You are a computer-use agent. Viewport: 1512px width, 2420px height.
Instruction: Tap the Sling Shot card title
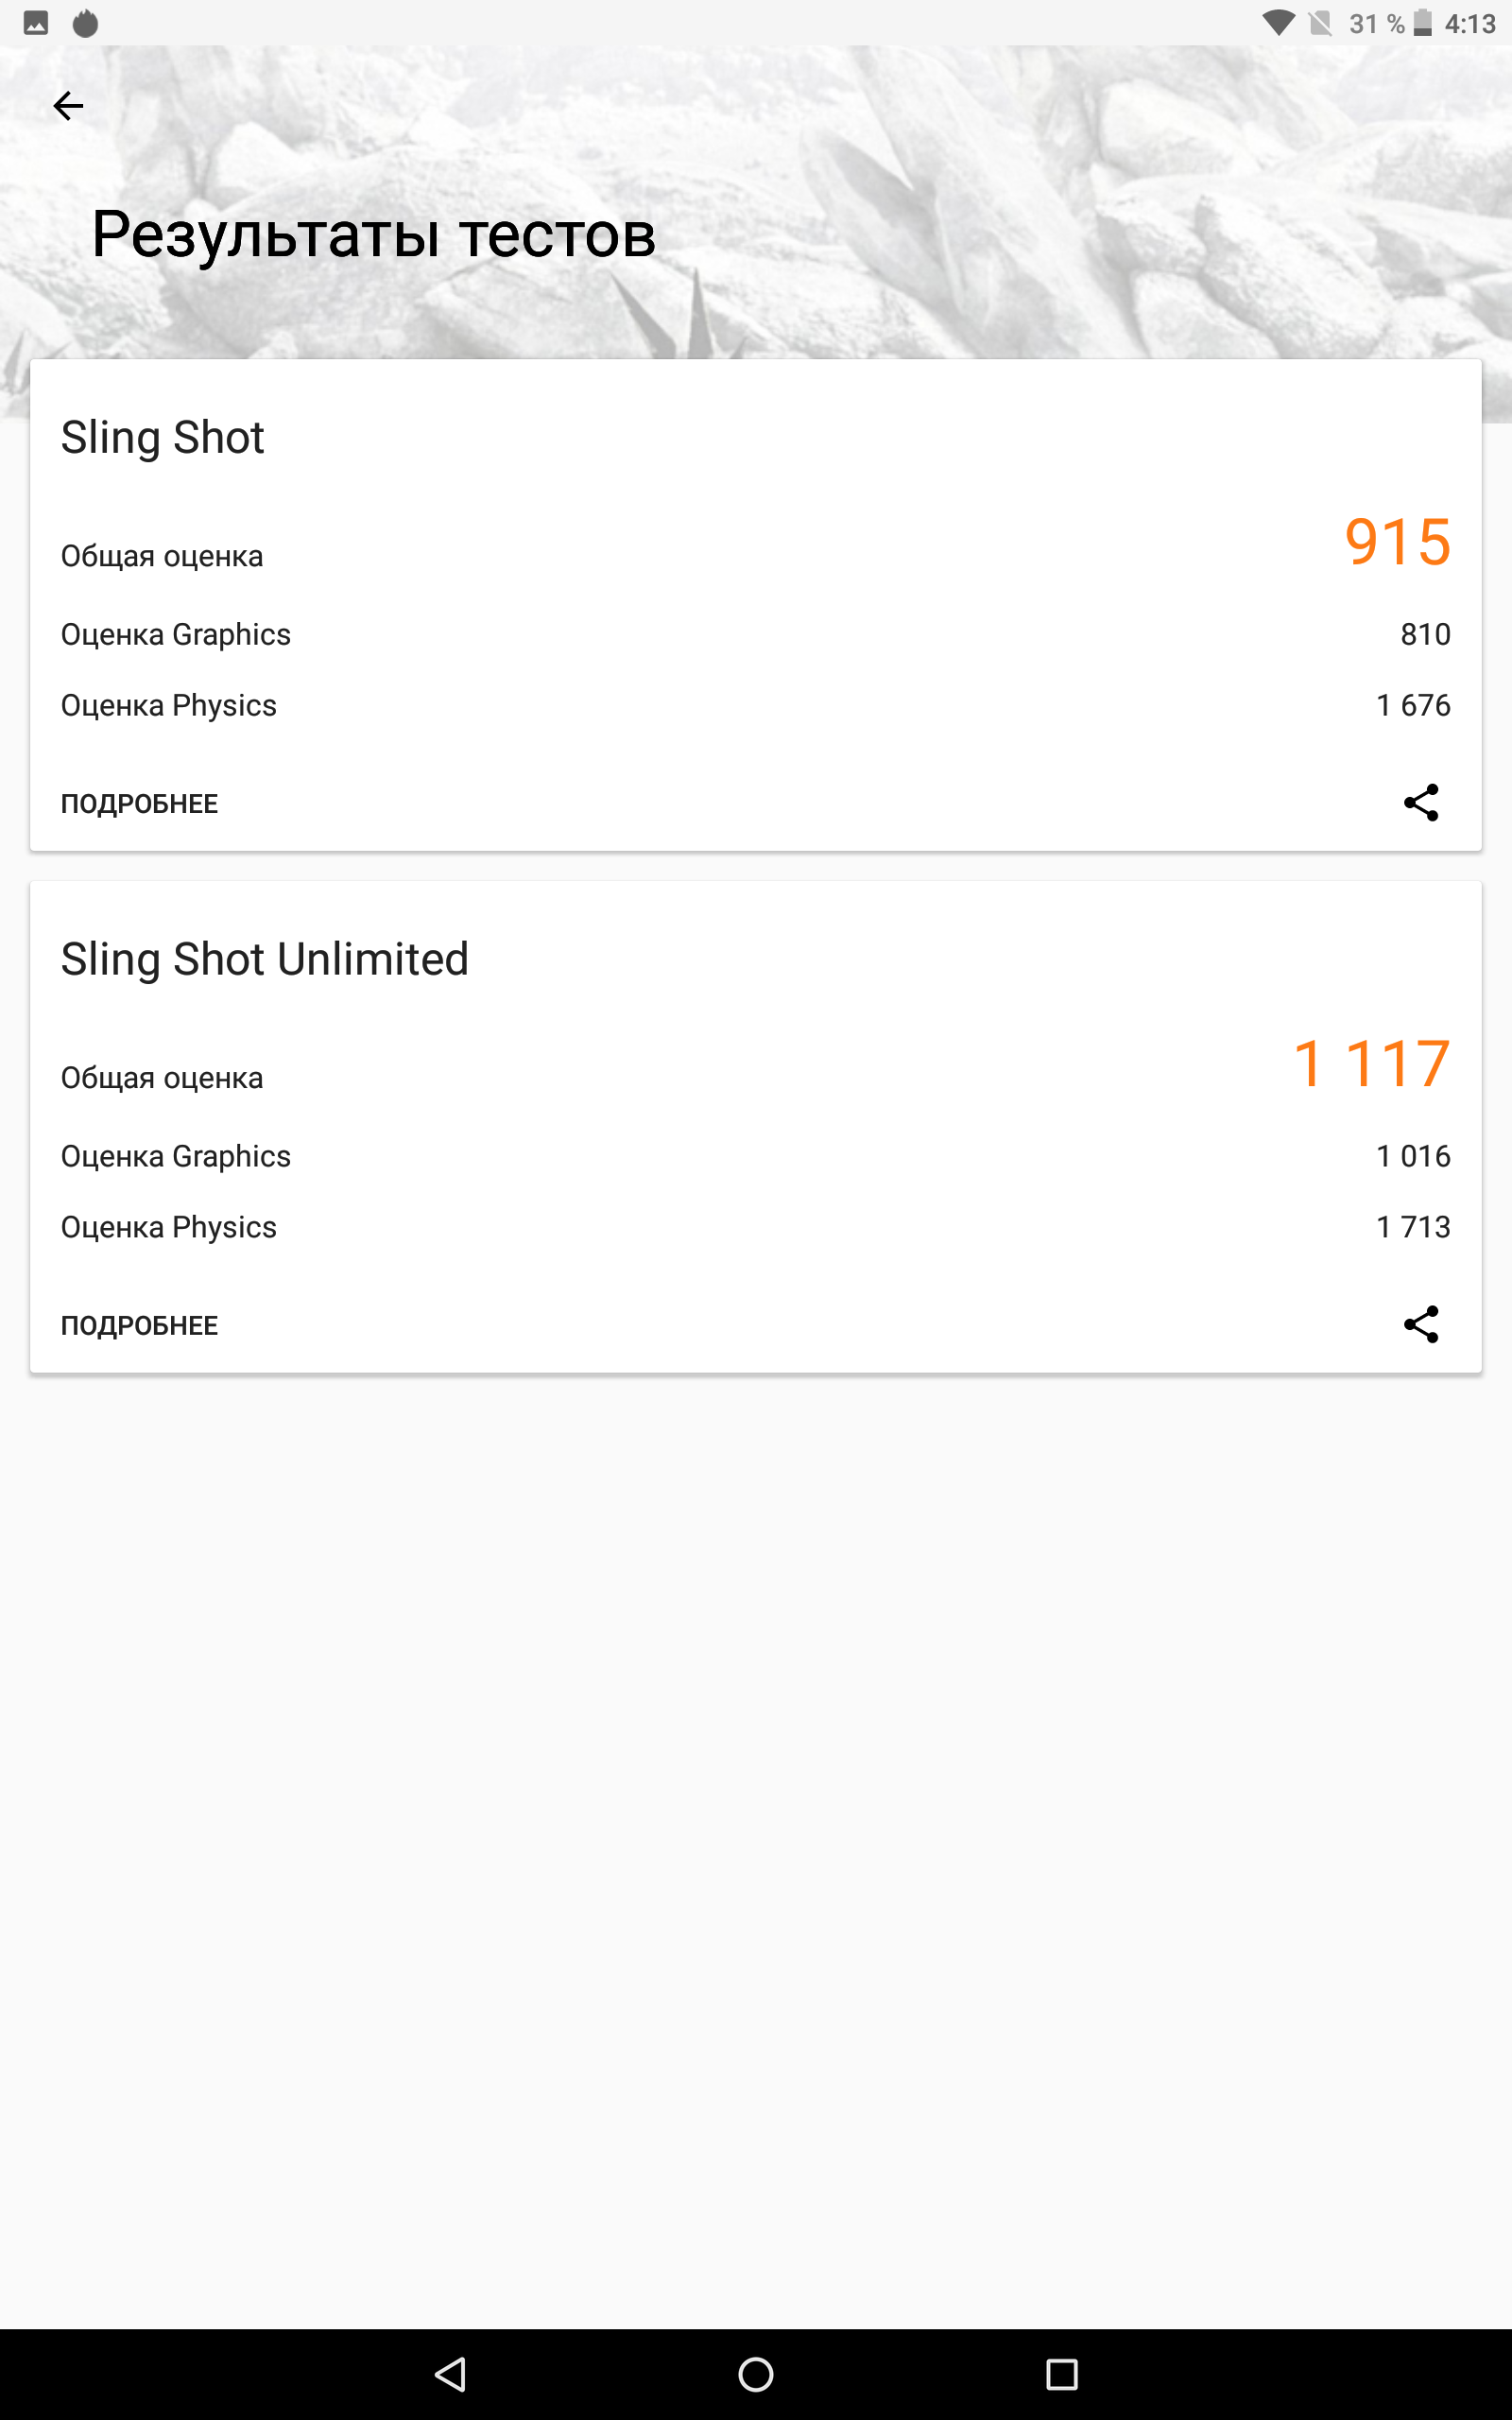click(162, 438)
